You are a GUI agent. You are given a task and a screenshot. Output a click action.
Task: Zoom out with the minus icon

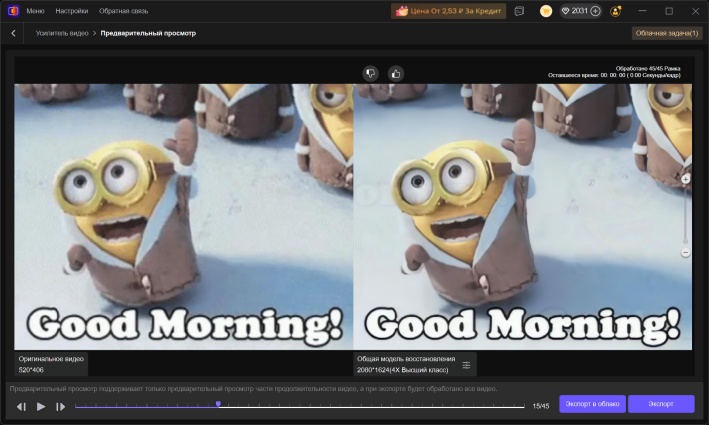pos(685,252)
